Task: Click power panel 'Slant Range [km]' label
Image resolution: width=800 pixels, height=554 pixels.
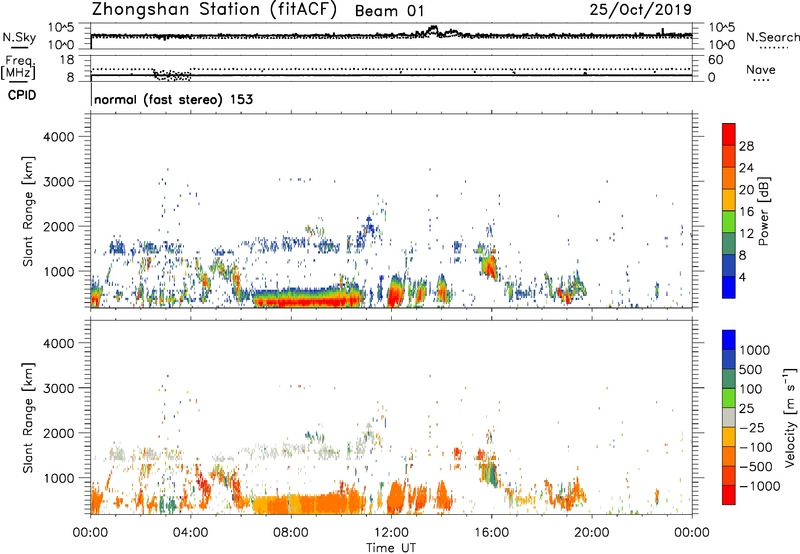Action: tap(28, 211)
